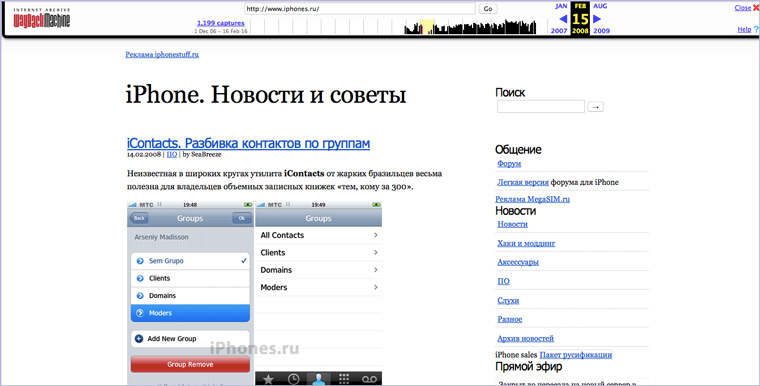
Task: Open the Реклама MegaSIM.ru link
Action: [x=532, y=199]
